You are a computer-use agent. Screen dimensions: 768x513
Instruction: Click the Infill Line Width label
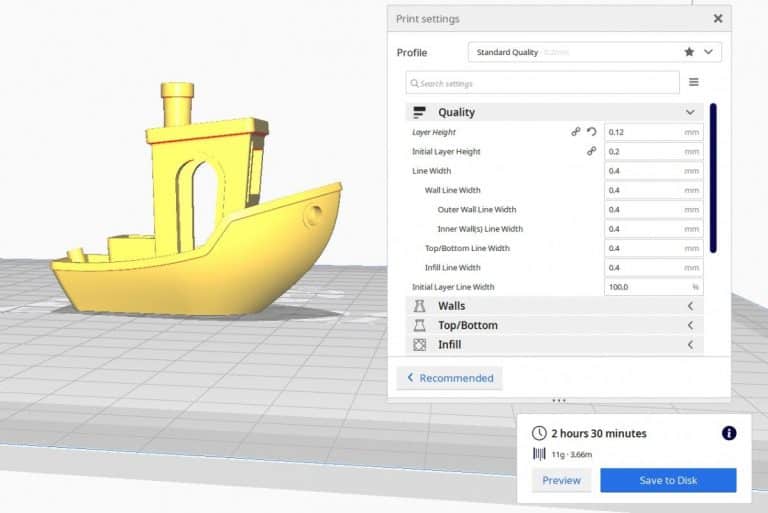[x=452, y=268]
